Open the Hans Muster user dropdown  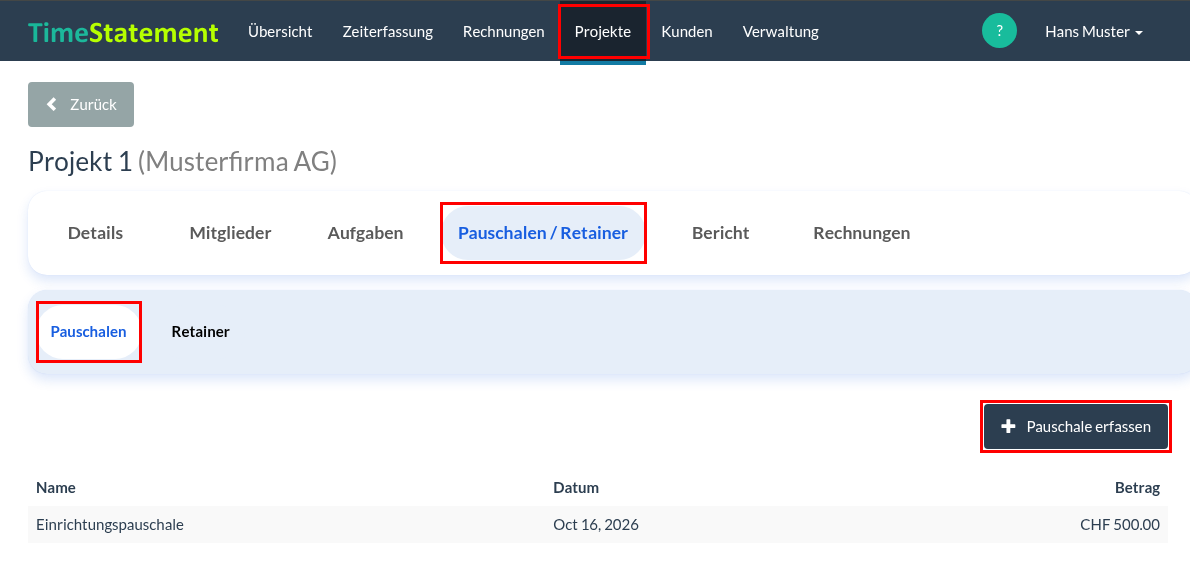(1094, 32)
